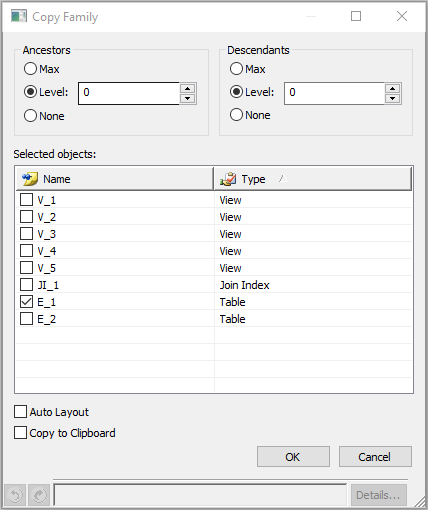The width and height of the screenshot is (428, 510).
Task: Click the Name column header icon
Action: click(30, 179)
